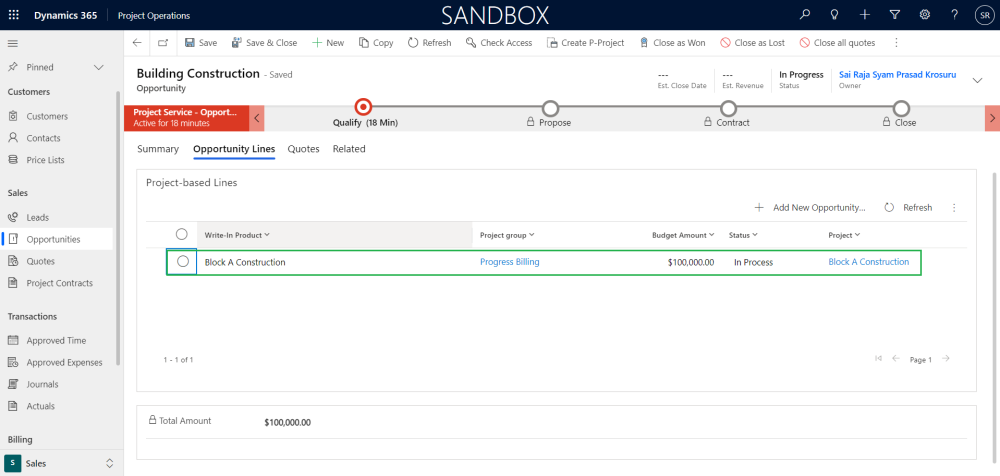Open Approved Time in the sidebar
The image size is (1000, 476).
pos(56,340)
